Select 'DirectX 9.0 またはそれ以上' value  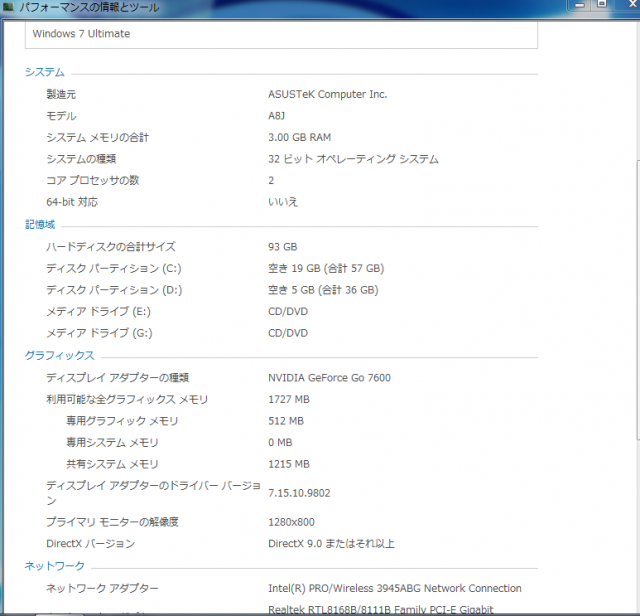point(331,544)
